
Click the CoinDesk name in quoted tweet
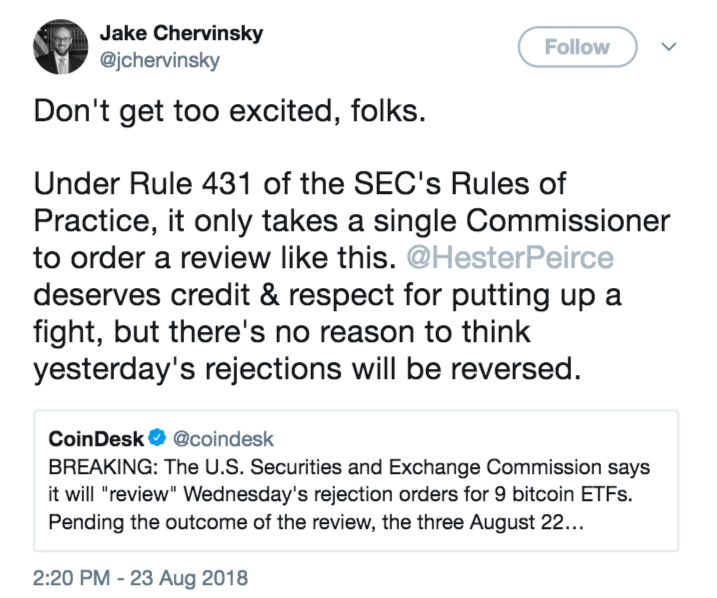pyautogui.click(x=96, y=438)
